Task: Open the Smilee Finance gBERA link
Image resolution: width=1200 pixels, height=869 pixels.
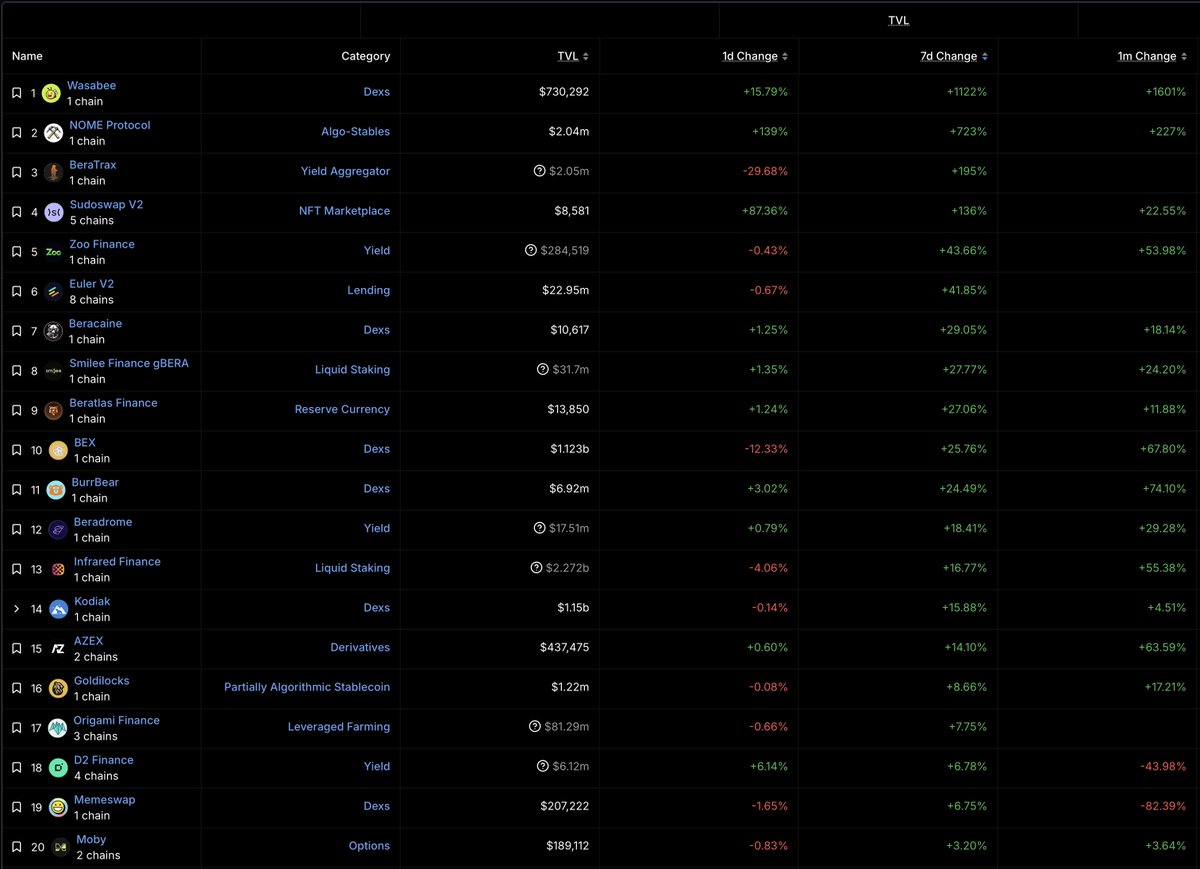Action: (x=129, y=363)
